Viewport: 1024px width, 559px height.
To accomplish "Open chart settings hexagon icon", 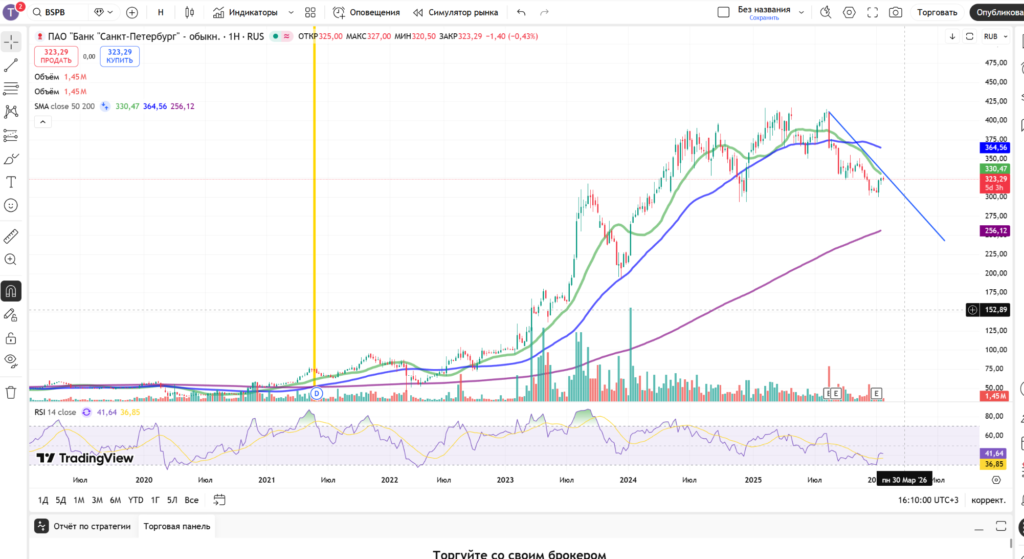I will [x=849, y=12].
